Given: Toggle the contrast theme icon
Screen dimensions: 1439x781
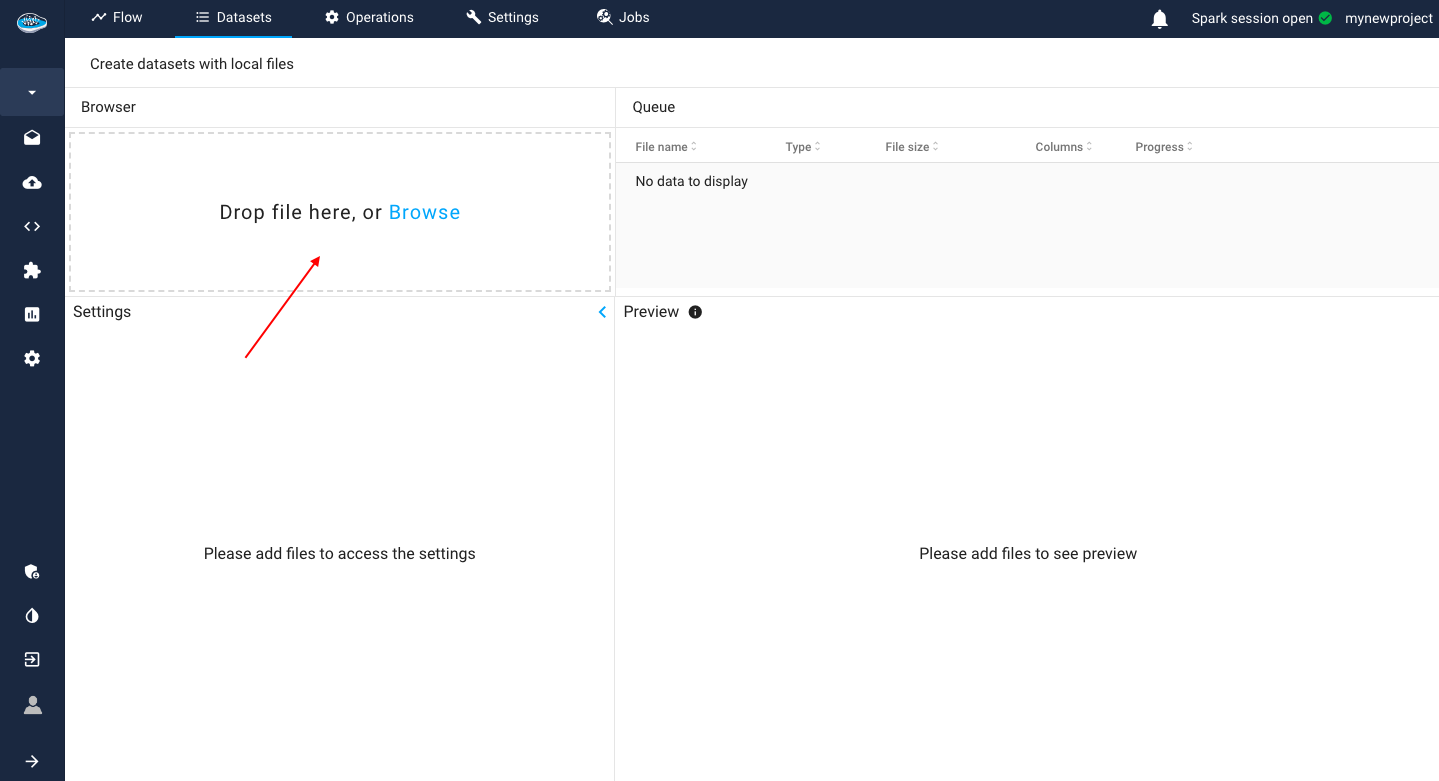Looking at the screenshot, I should [x=32, y=616].
